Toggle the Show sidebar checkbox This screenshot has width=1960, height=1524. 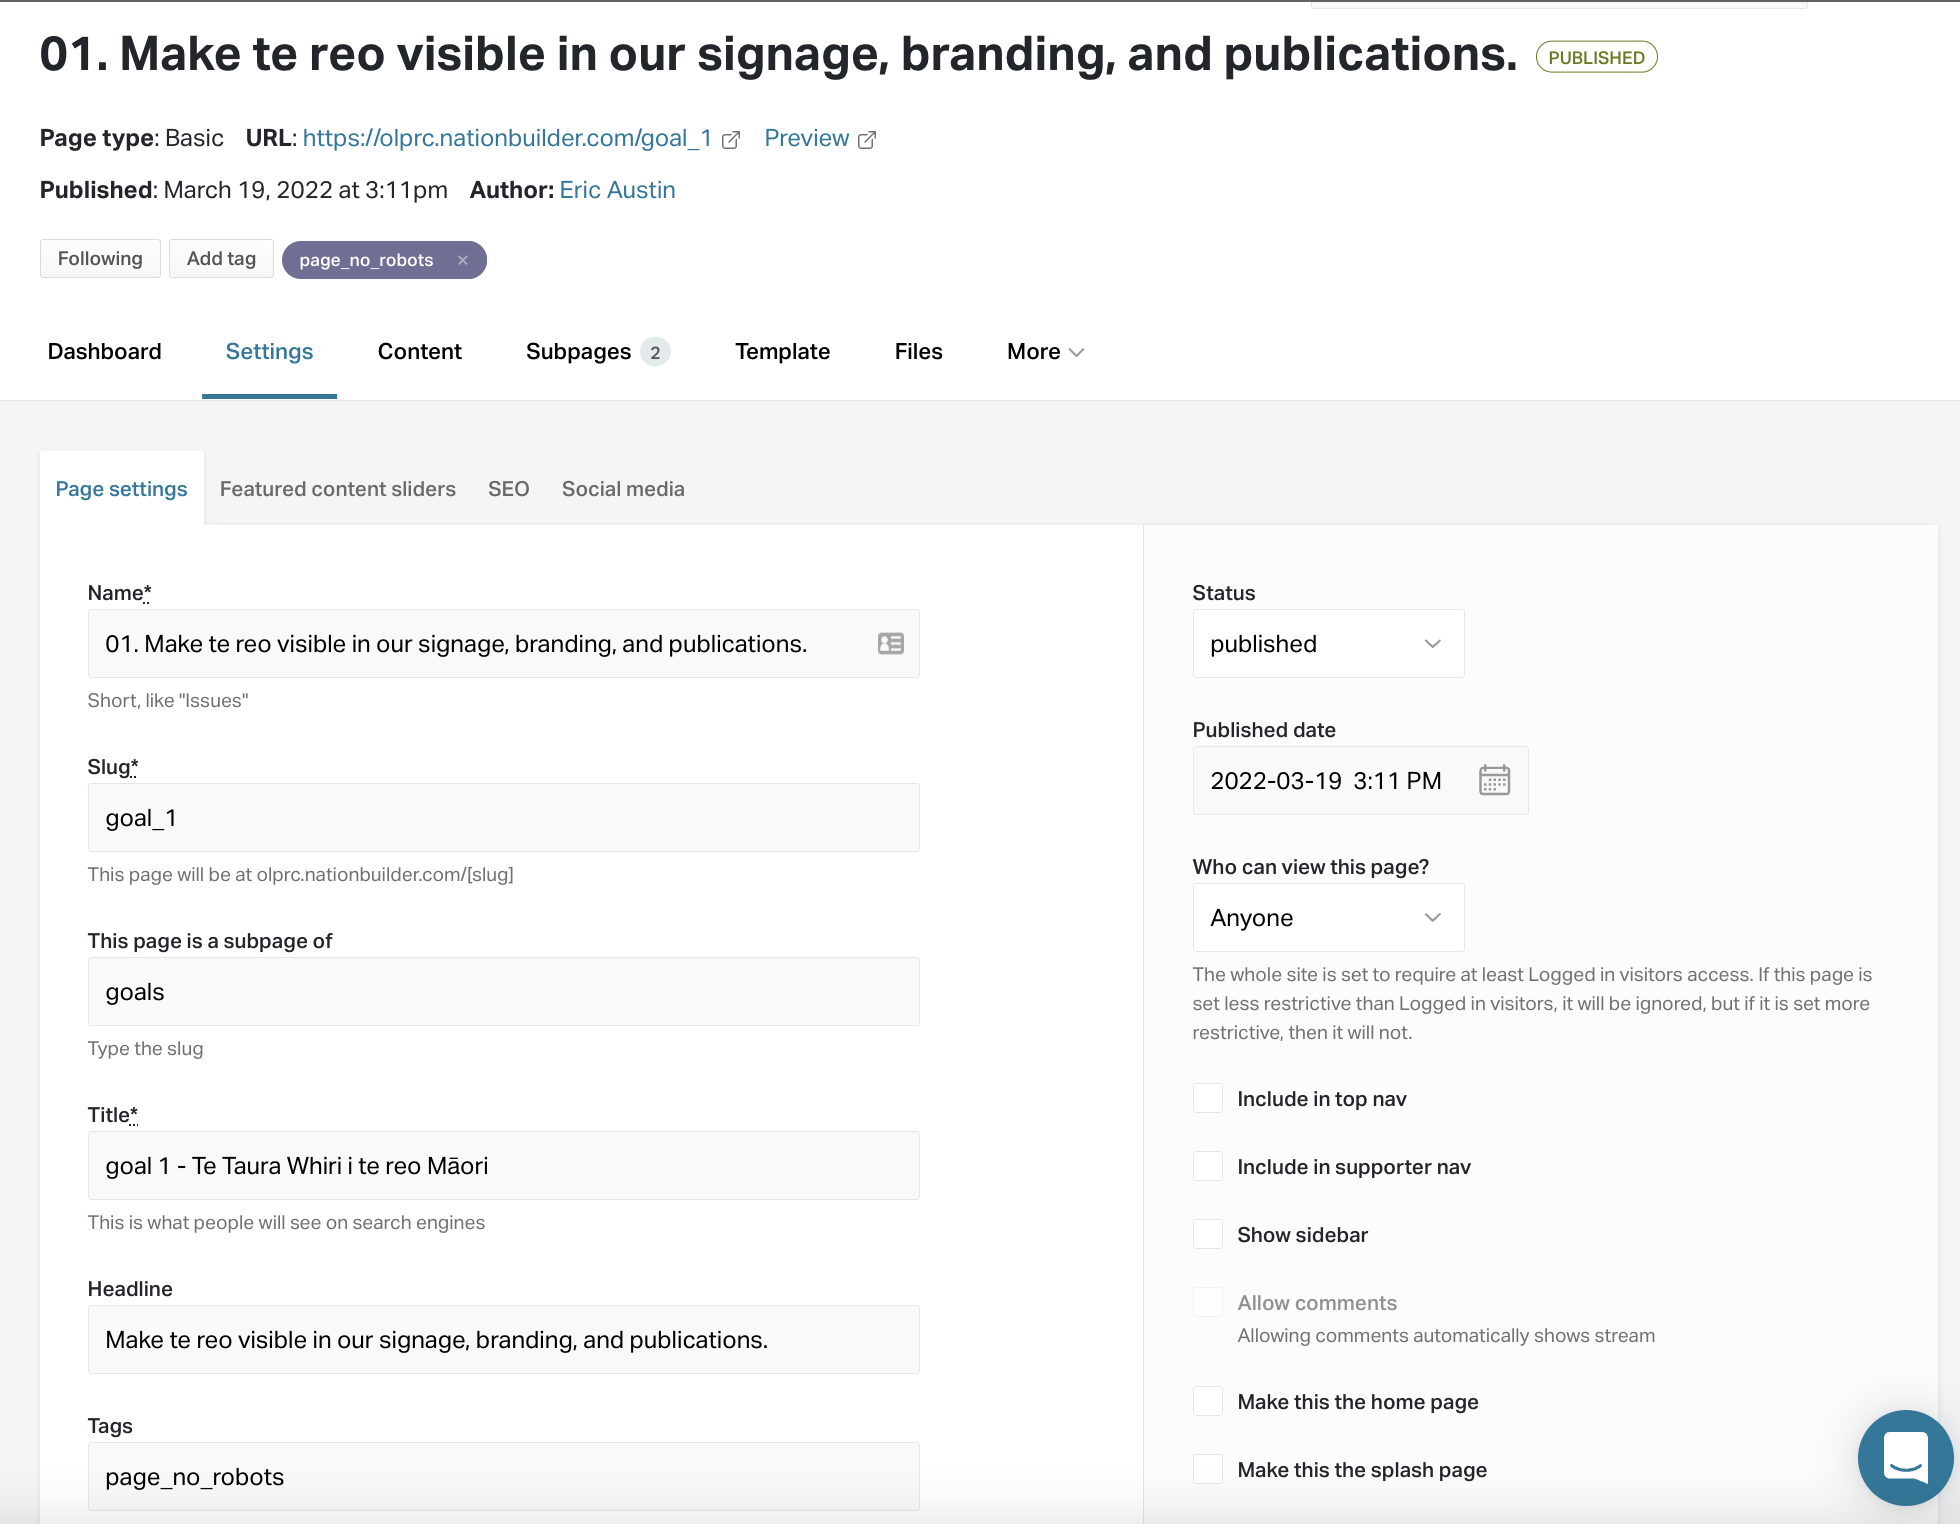1208,1234
